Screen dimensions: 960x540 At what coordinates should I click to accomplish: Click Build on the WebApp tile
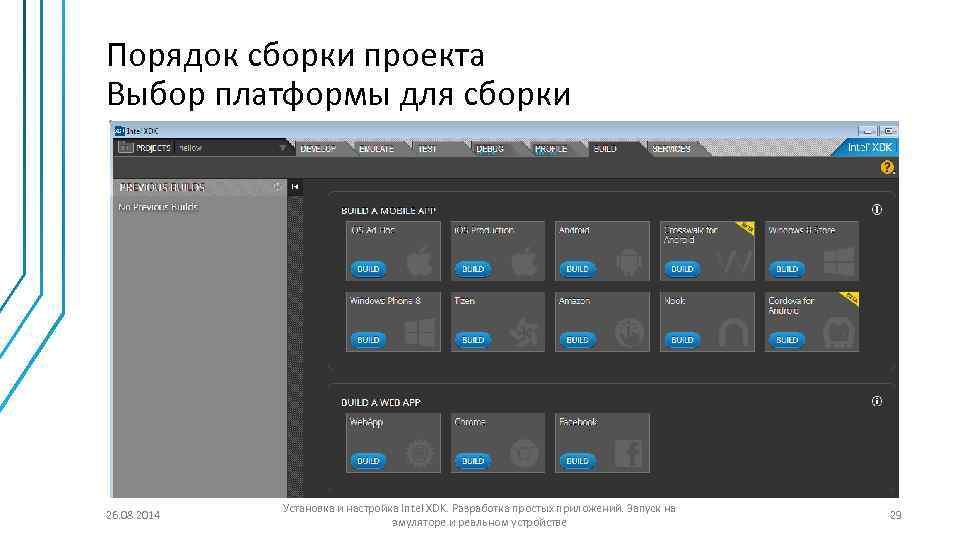(x=368, y=460)
